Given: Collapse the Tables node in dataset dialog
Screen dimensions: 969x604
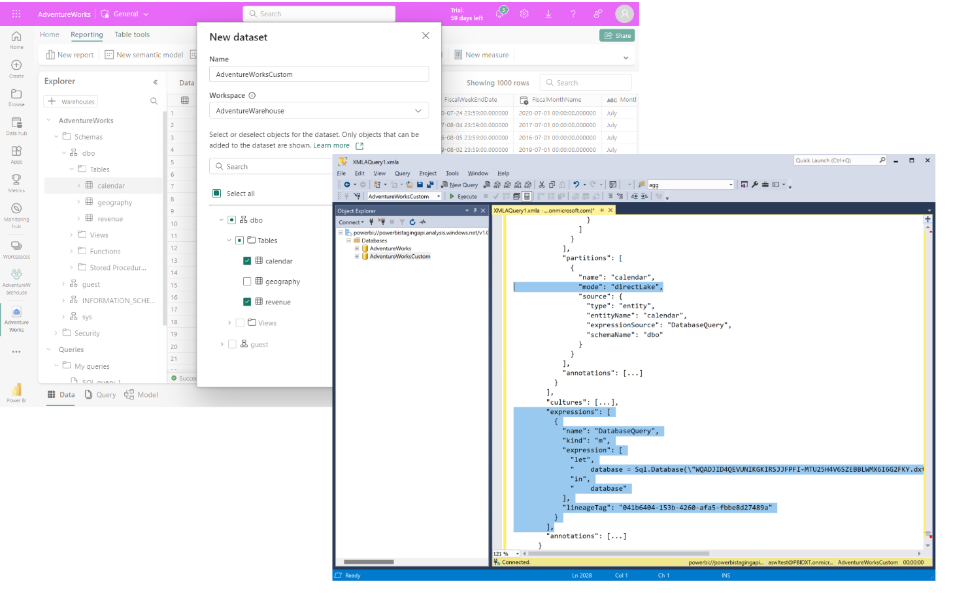Looking at the screenshot, I should (229, 240).
